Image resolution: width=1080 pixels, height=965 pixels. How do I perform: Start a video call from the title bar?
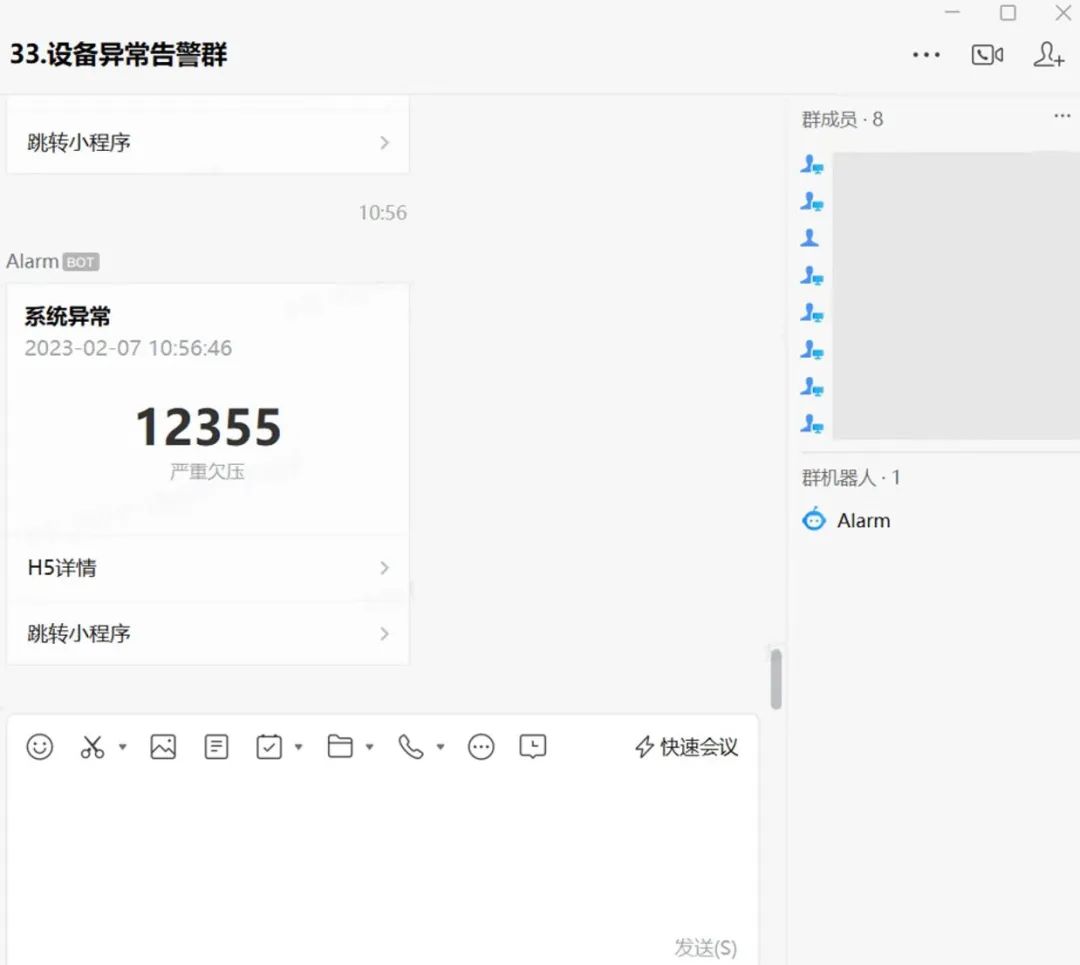[x=988, y=55]
